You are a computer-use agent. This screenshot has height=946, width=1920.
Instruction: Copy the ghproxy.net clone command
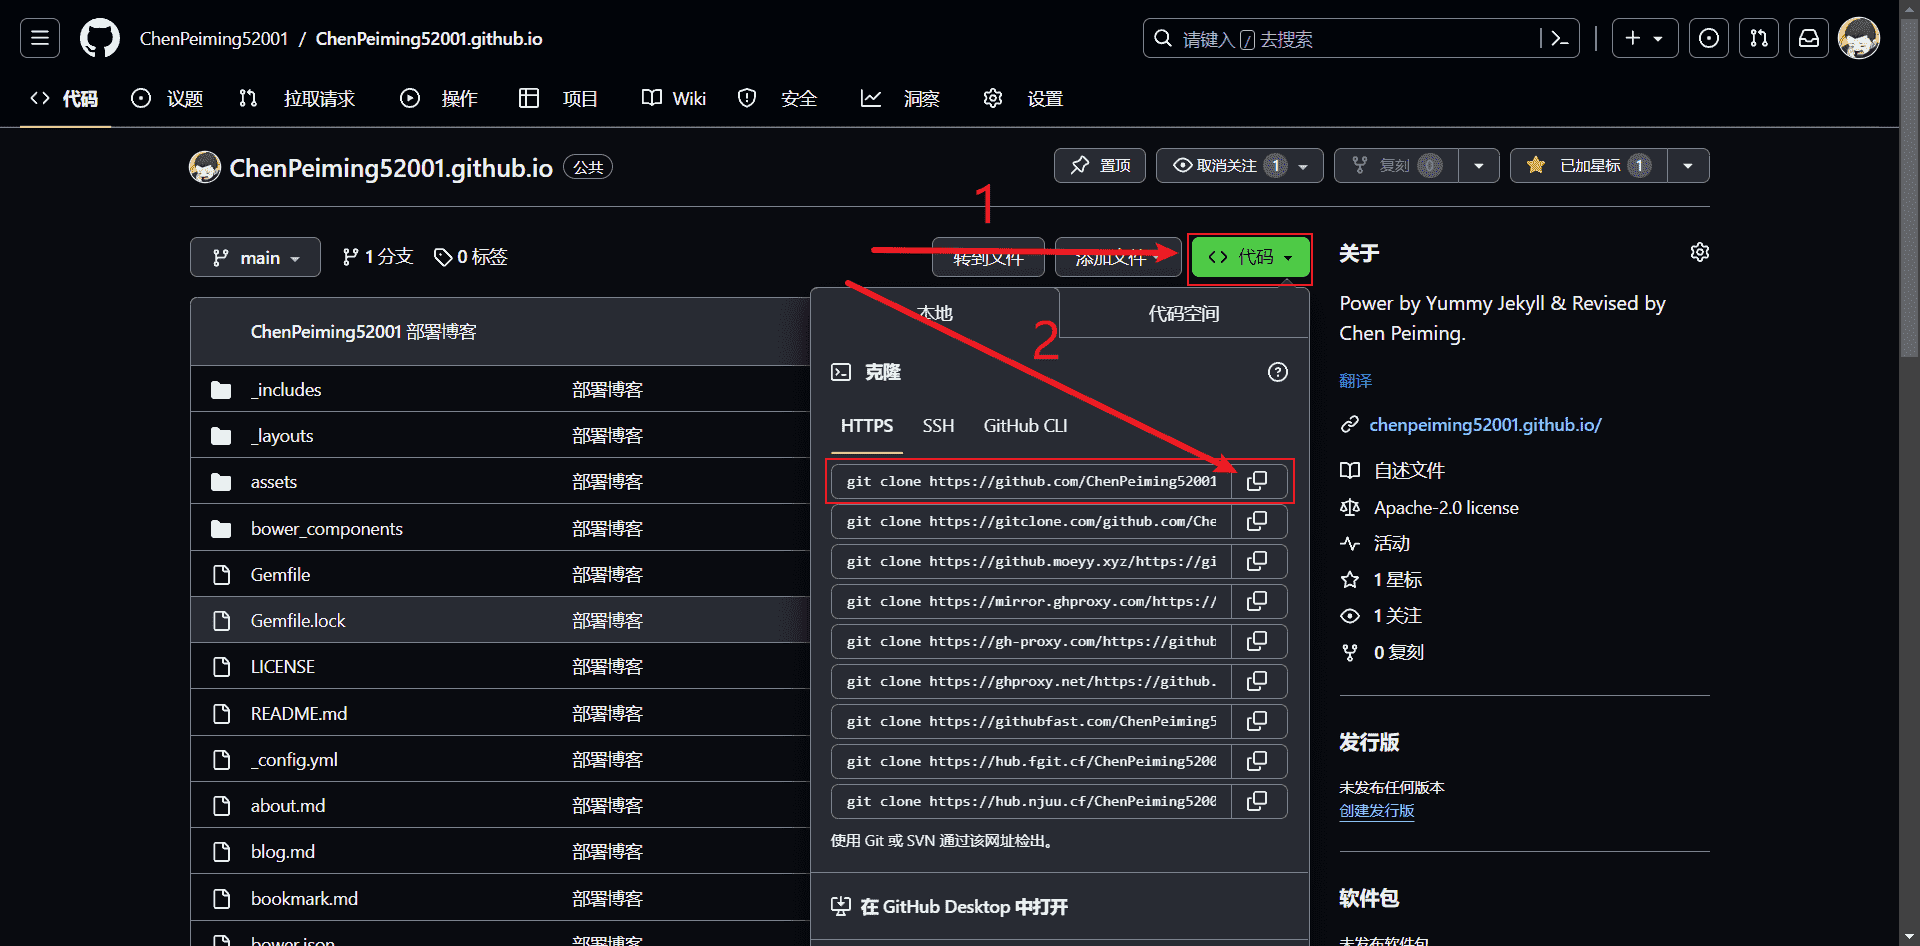[x=1258, y=681]
